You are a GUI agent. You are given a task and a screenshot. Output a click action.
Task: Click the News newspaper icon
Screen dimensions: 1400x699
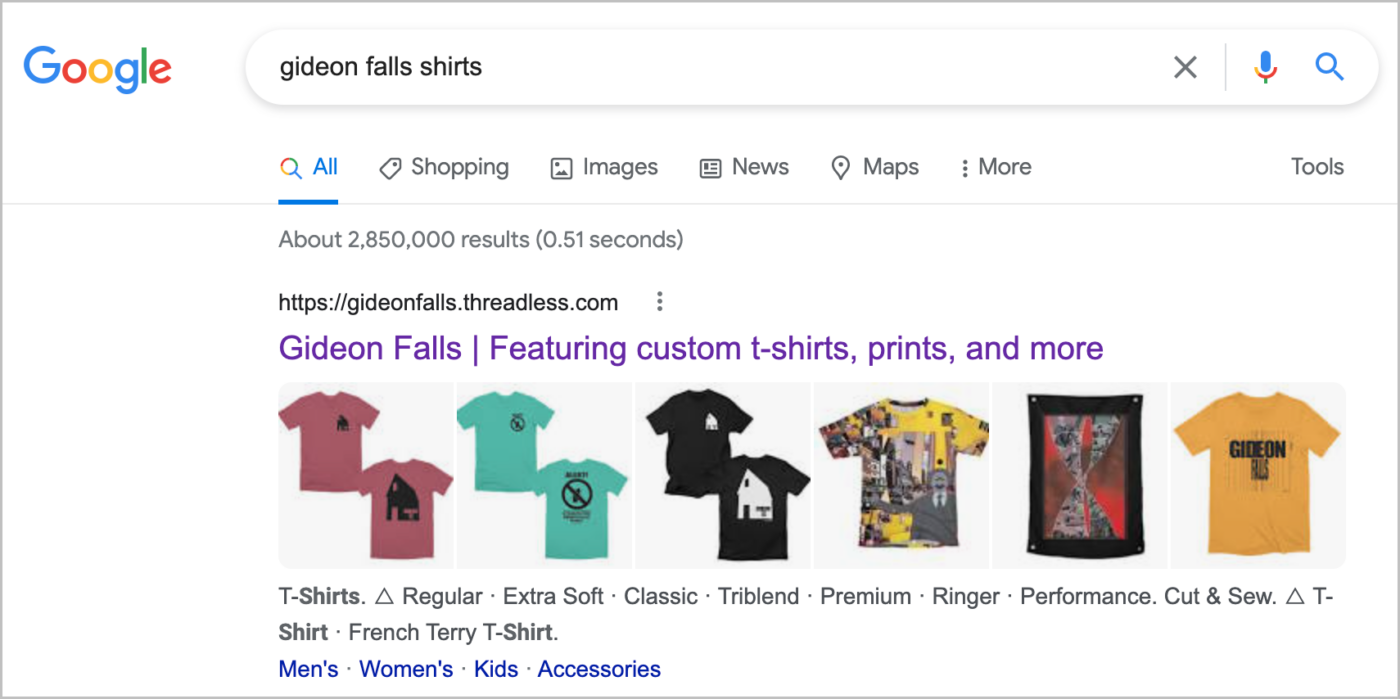pyautogui.click(x=710, y=168)
